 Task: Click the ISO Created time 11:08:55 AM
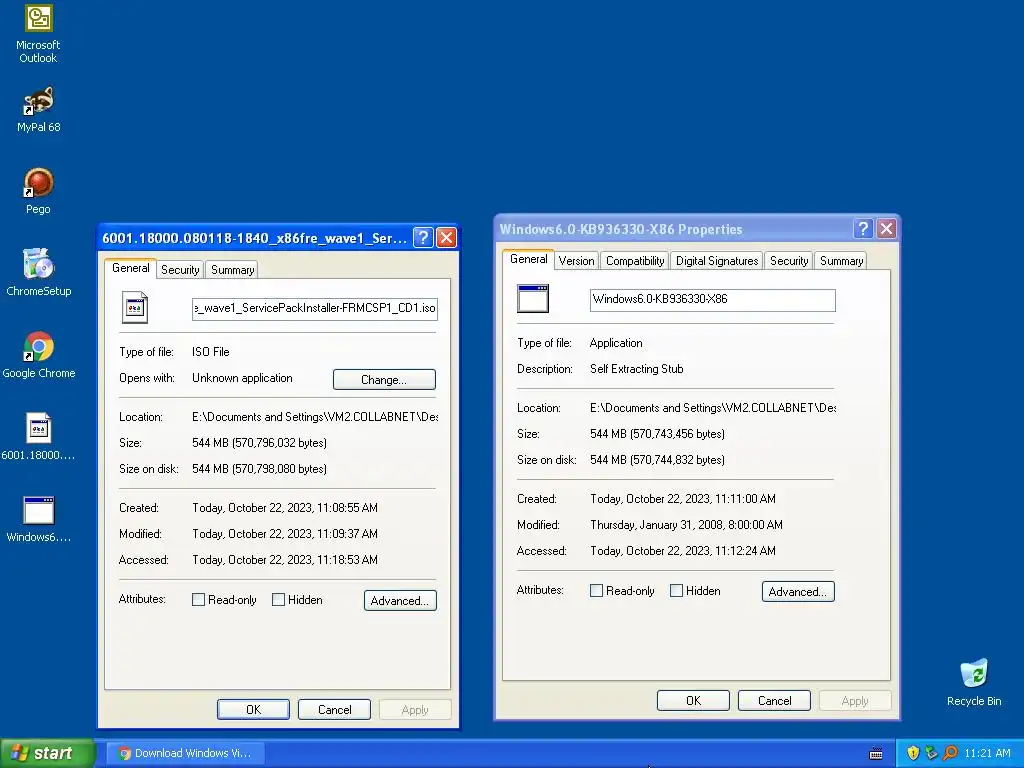click(285, 507)
